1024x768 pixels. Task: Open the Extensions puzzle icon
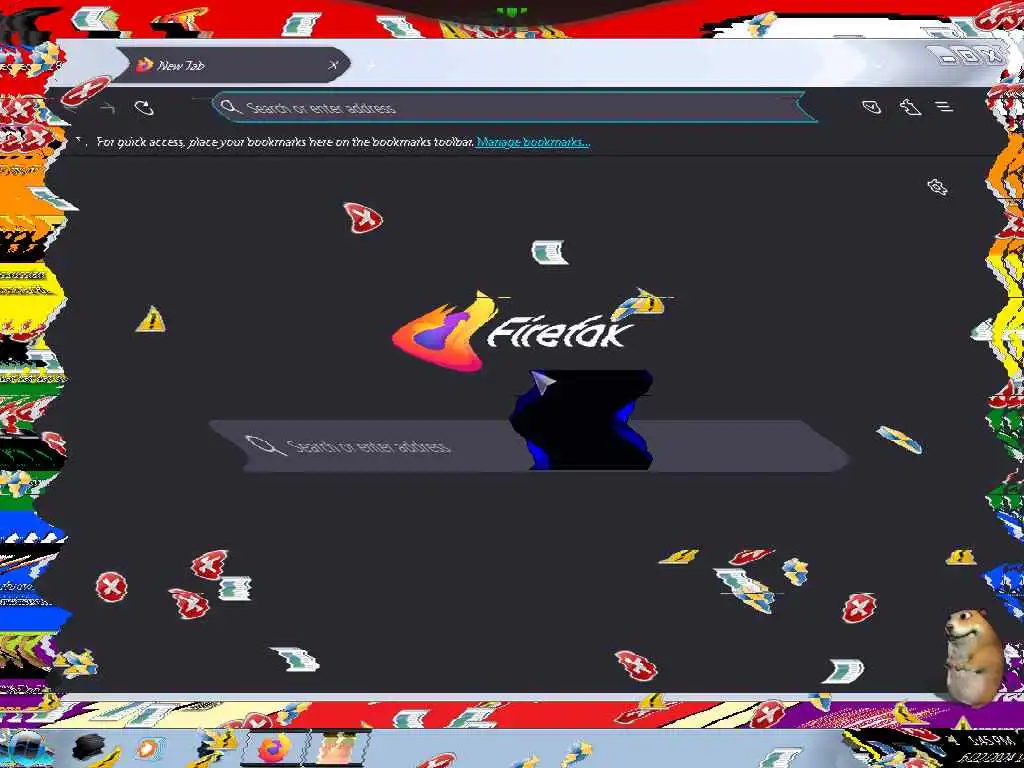910,107
